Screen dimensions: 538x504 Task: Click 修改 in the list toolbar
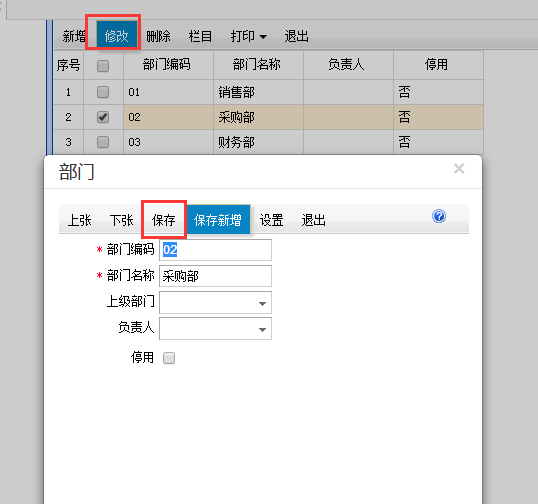[117, 36]
